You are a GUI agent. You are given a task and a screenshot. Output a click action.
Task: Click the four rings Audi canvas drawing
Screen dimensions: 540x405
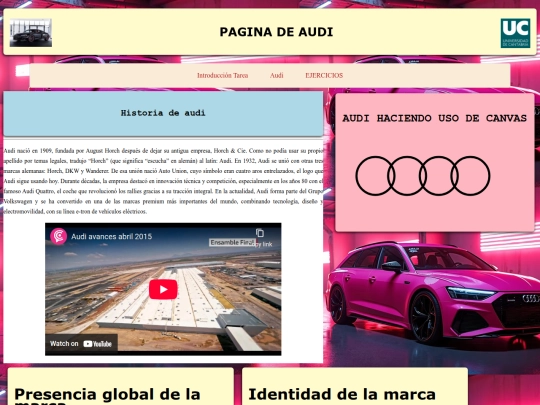point(423,176)
